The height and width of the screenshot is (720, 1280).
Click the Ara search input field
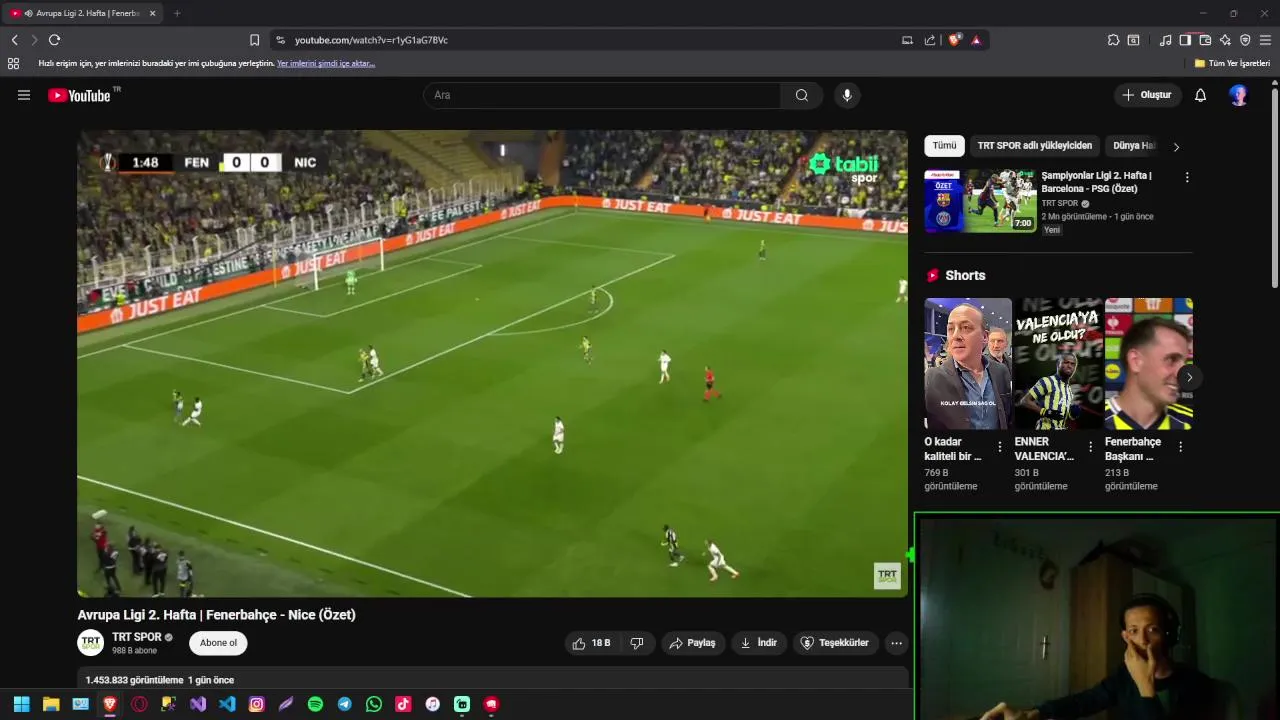pyautogui.click(x=602, y=95)
